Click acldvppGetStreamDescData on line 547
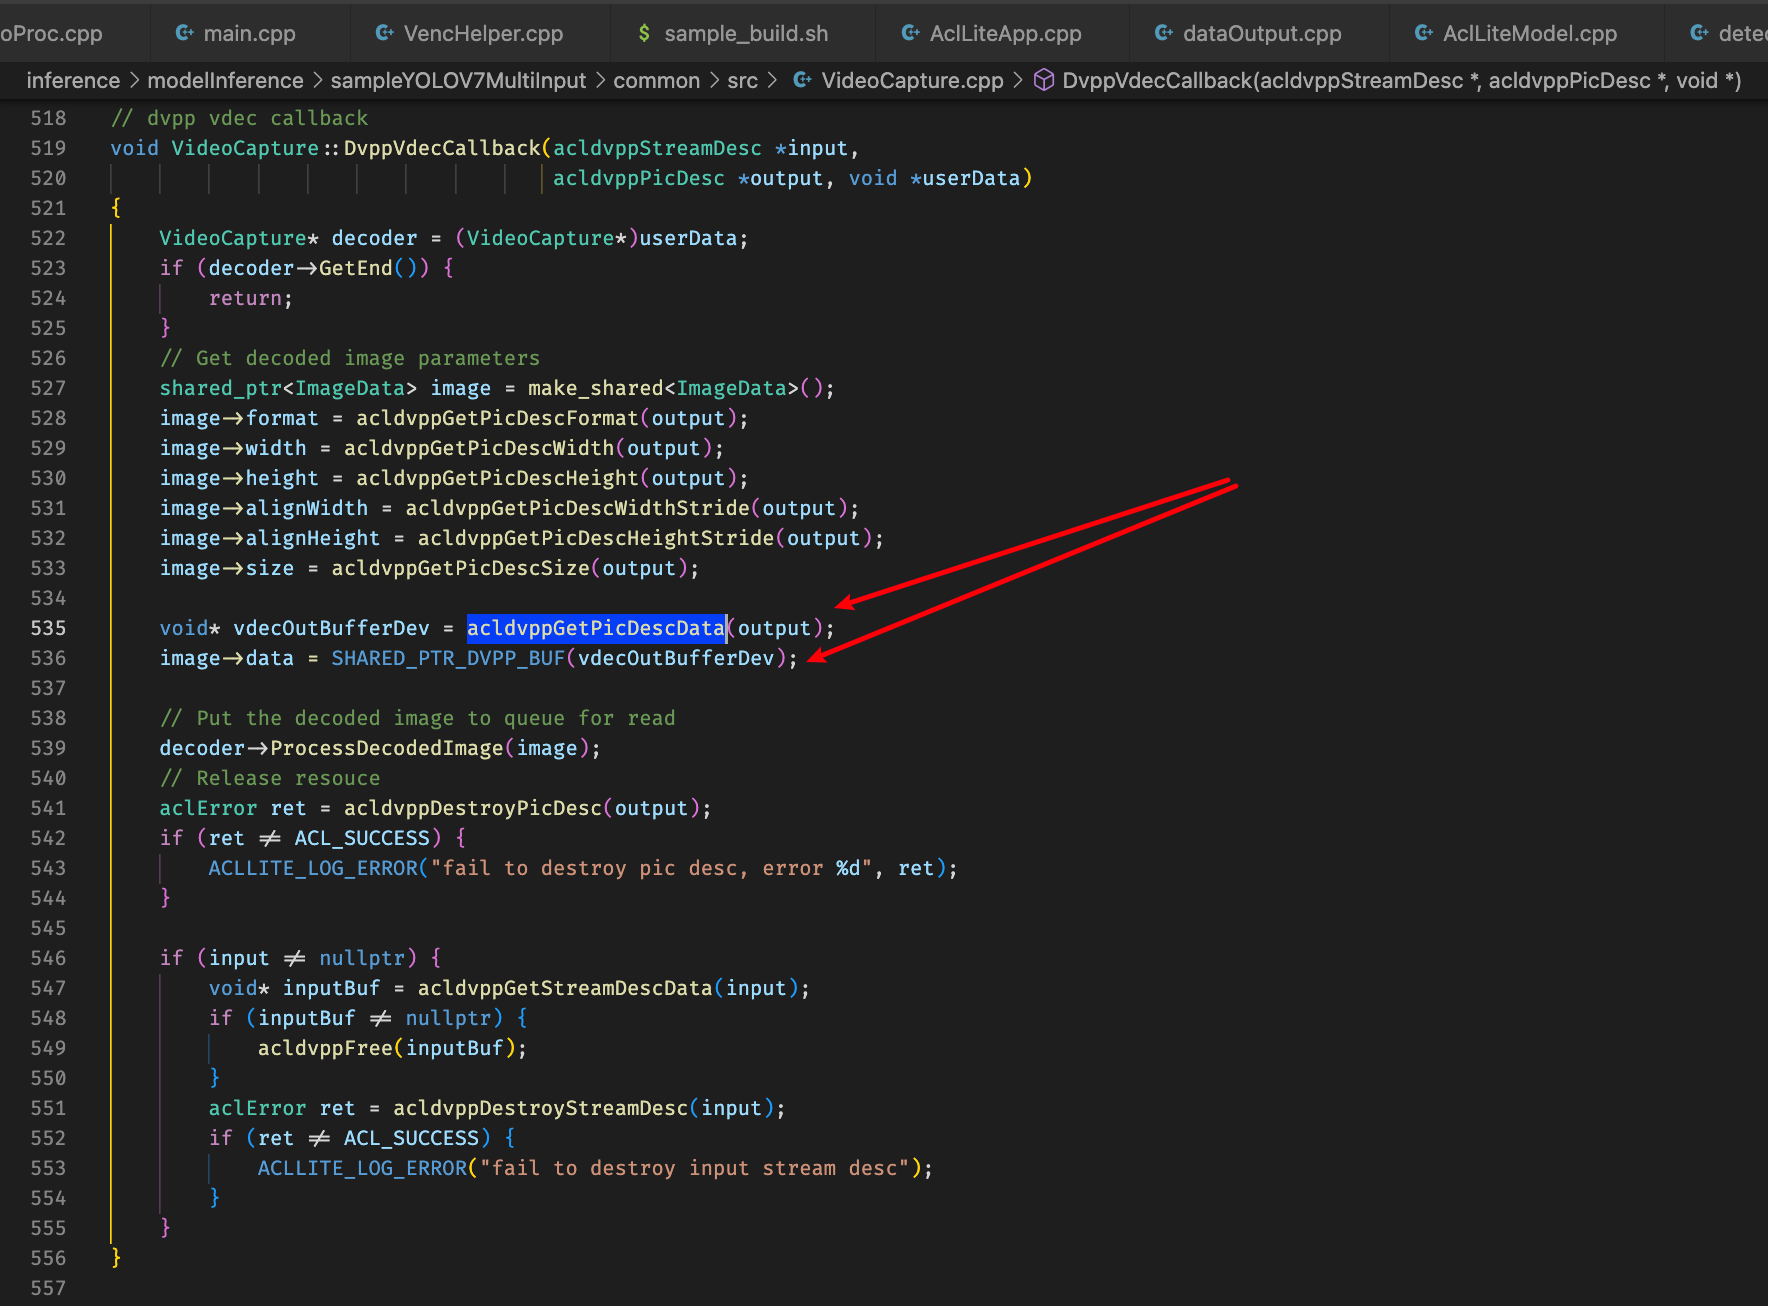The width and height of the screenshot is (1768, 1306). tap(565, 988)
